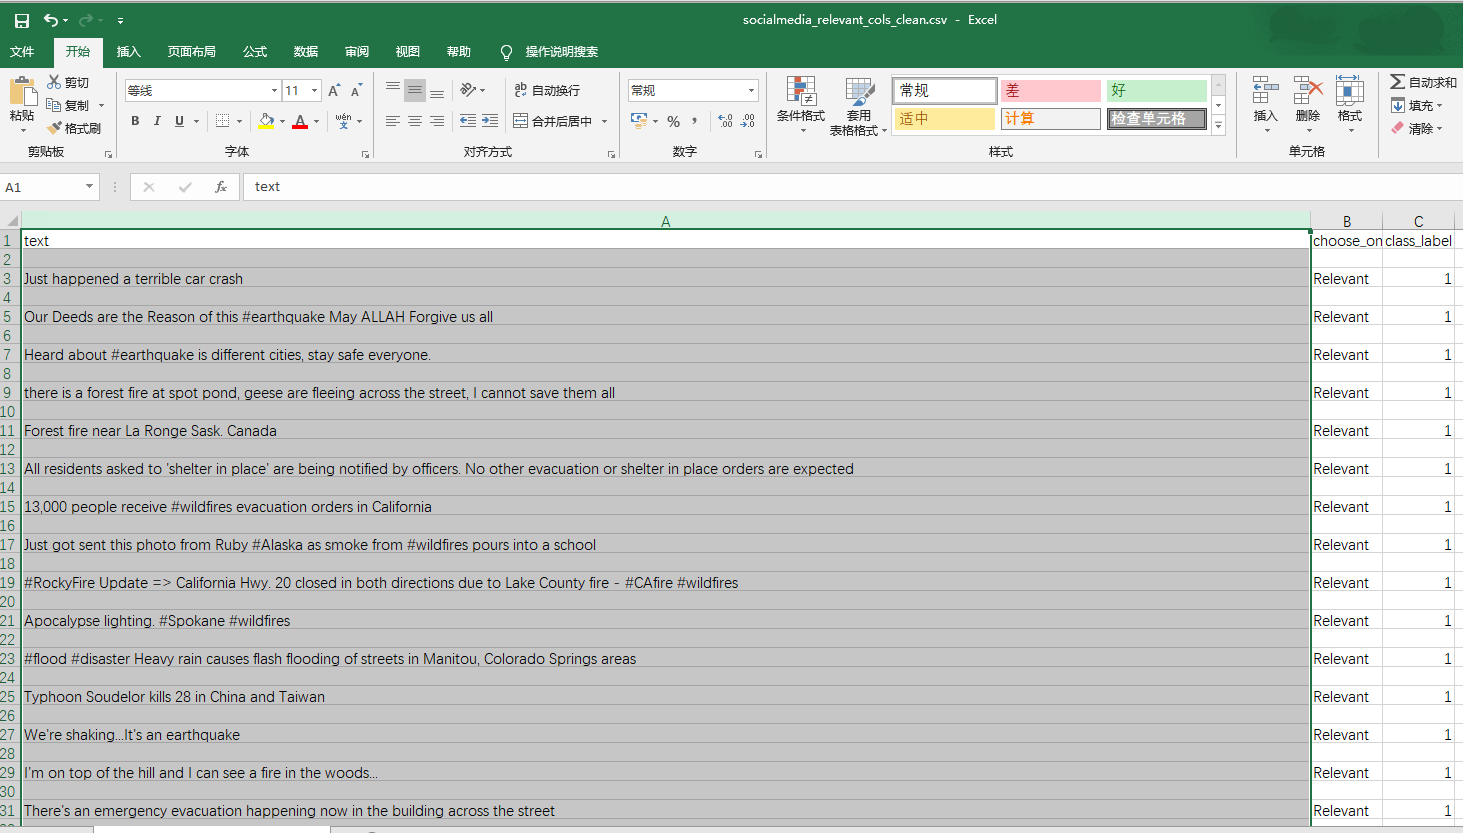Apply the 检查单元格 check cell style

[x=1156, y=119]
